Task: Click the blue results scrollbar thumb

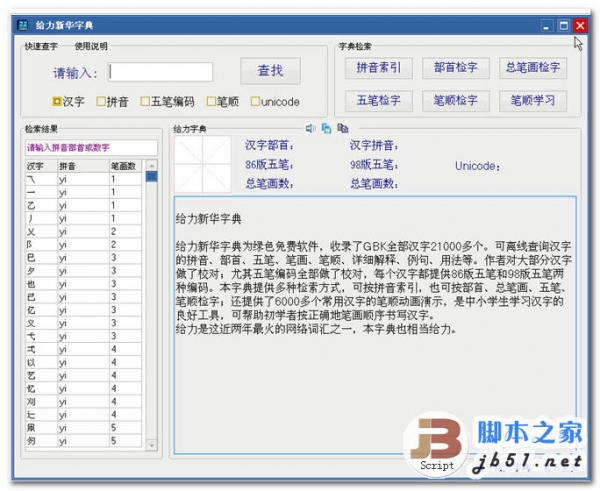Action: [x=152, y=177]
